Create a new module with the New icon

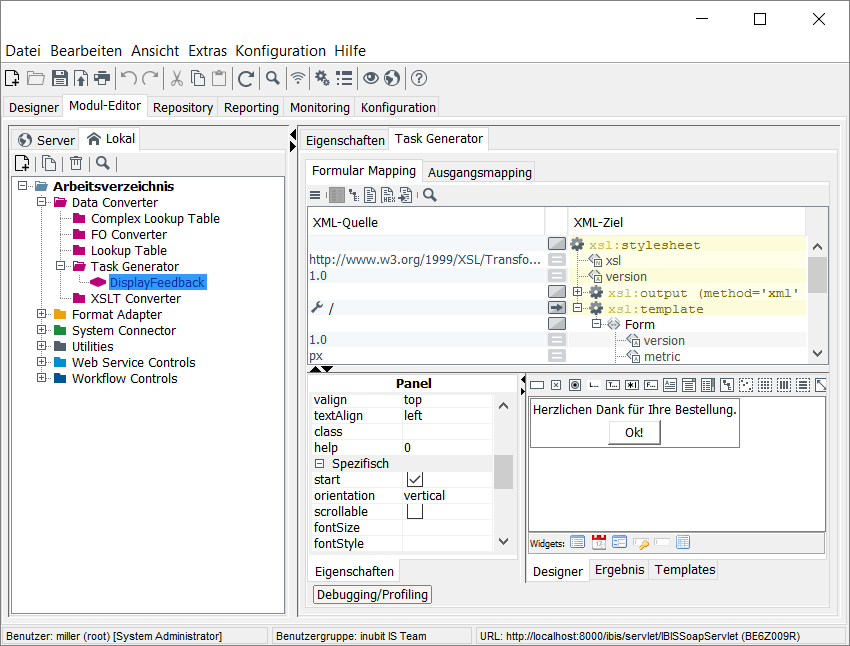tap(13, 77)
